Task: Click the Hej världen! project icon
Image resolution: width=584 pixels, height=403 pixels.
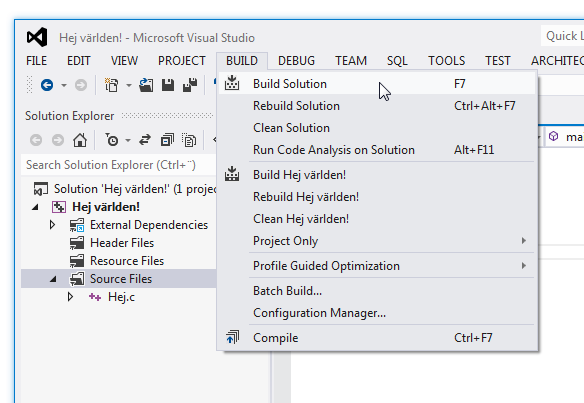Action: 59,207
